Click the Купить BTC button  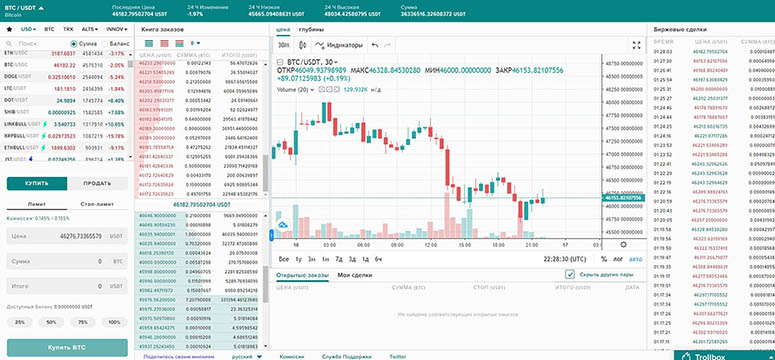[67, 348]
